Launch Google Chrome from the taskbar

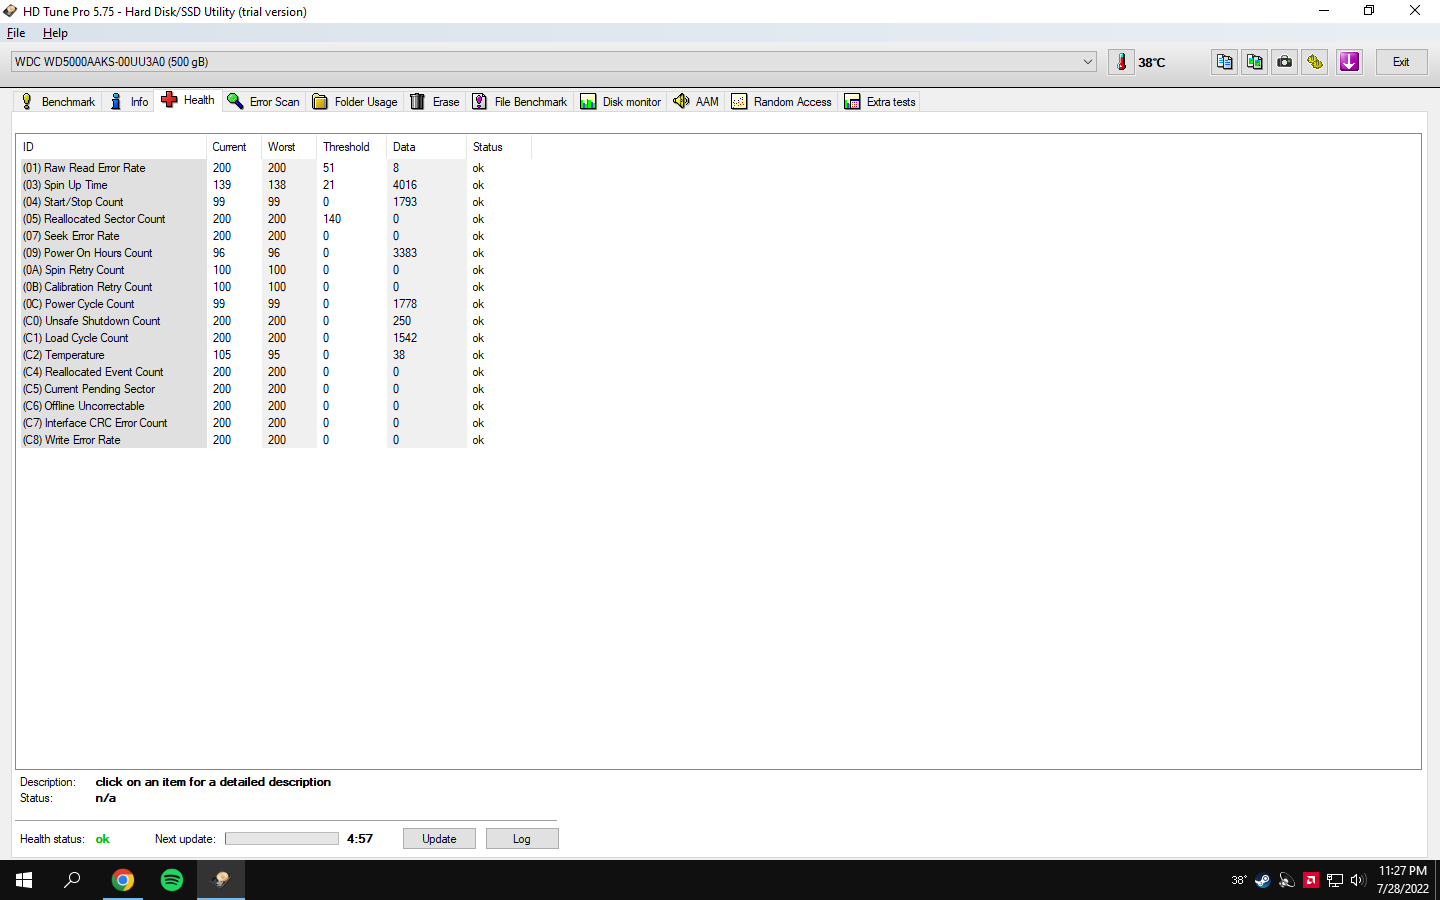click(x=123, y=880)
